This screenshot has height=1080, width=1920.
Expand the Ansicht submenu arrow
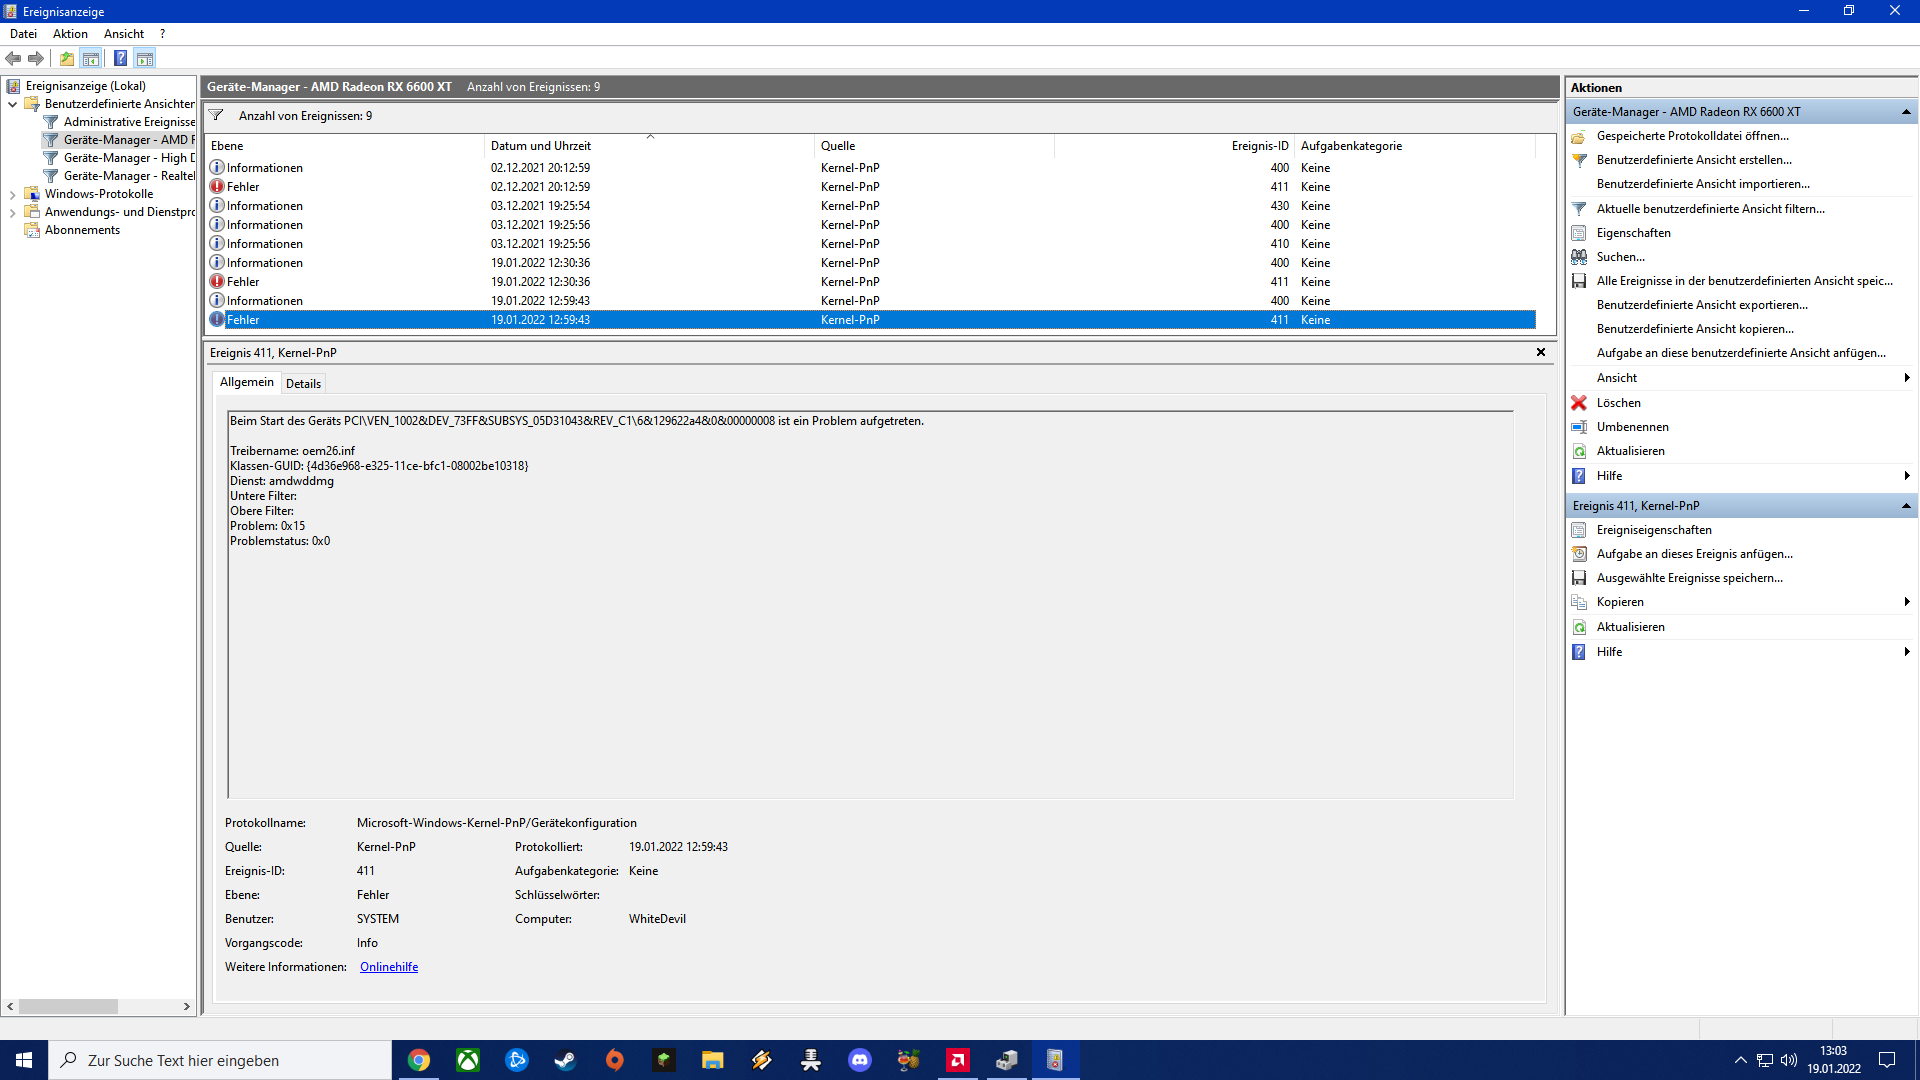[1906, 378]
